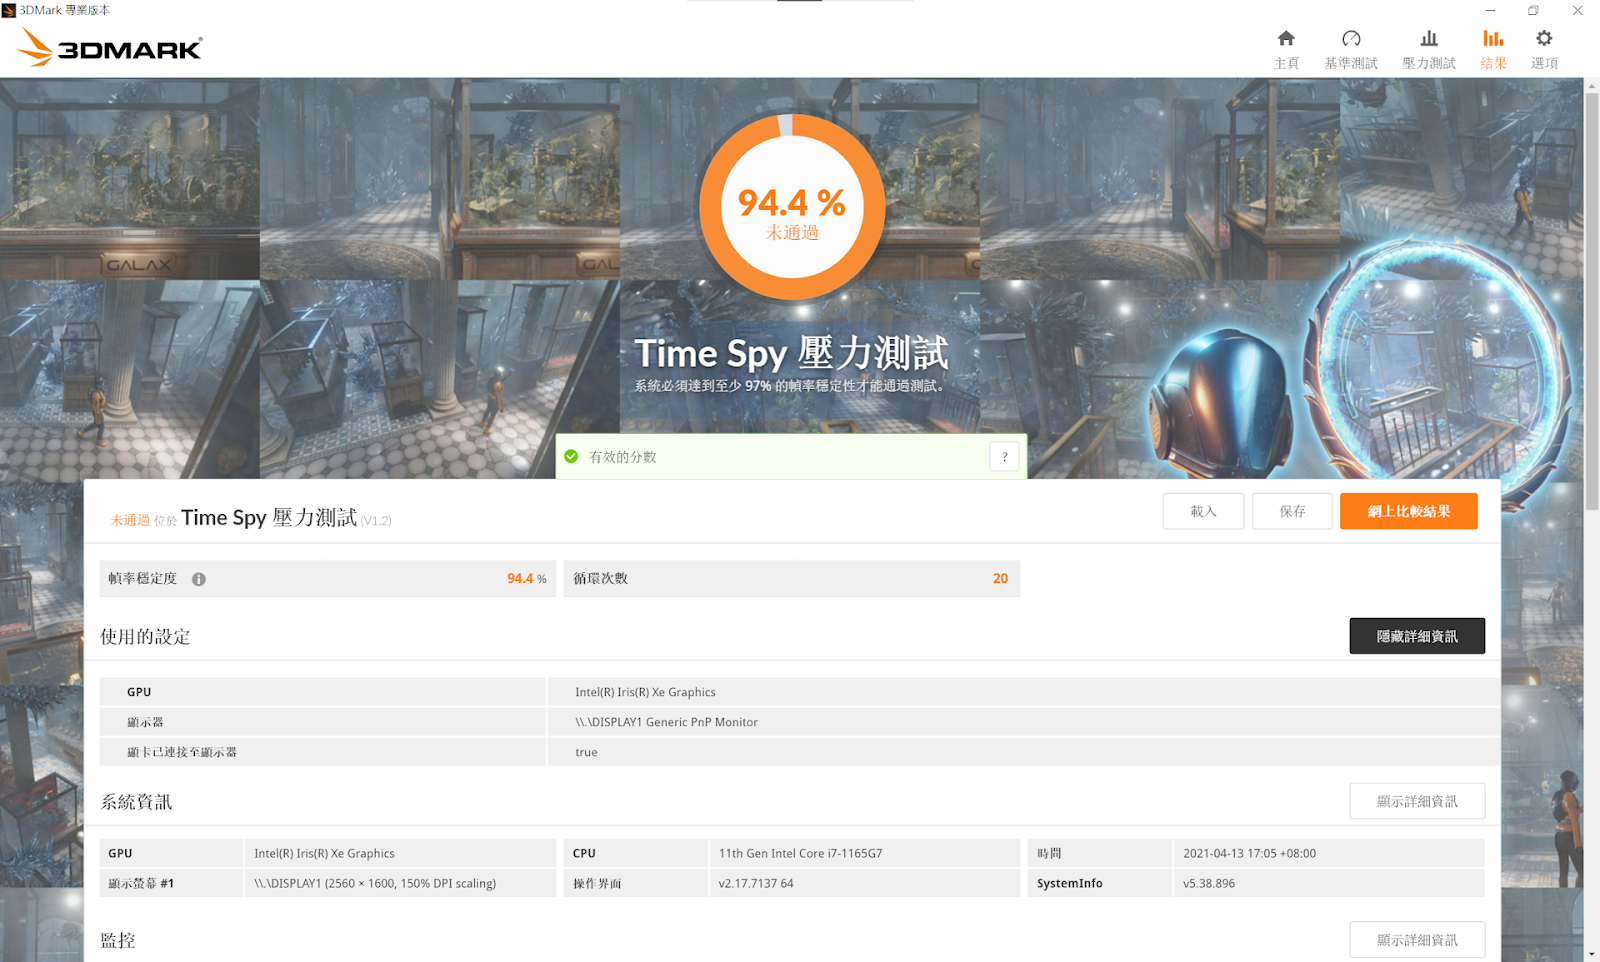
Task: Click the 使用的設定 section heading
Action: click(x=145, y=637)
